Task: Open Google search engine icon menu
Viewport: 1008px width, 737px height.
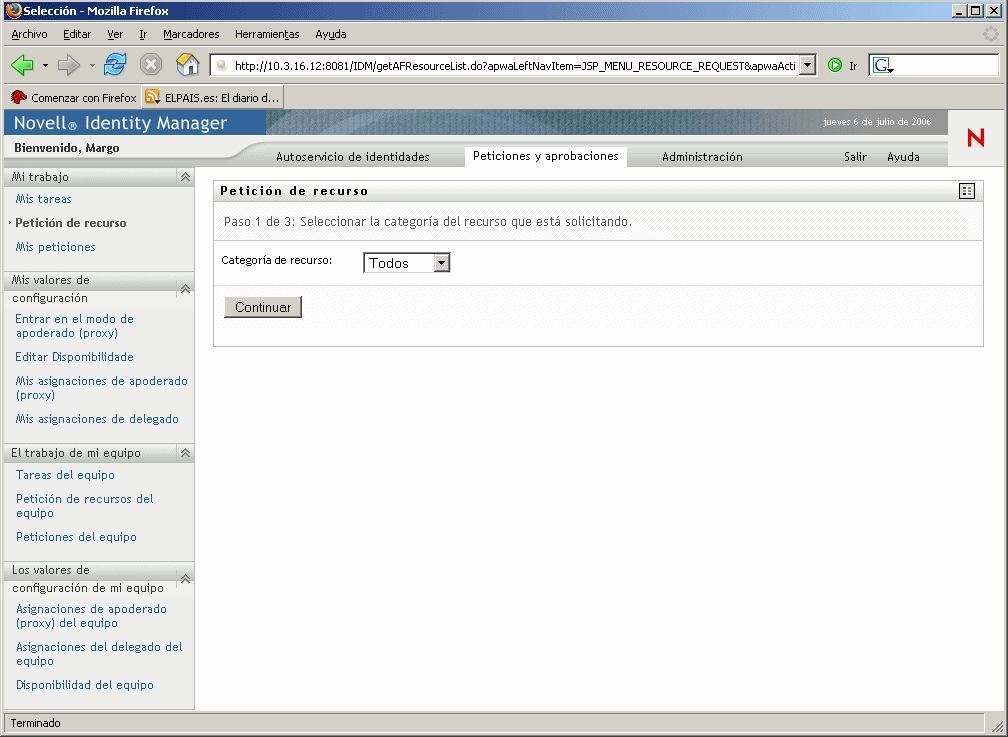Action: pyautogui.click(x=883, y=65)
